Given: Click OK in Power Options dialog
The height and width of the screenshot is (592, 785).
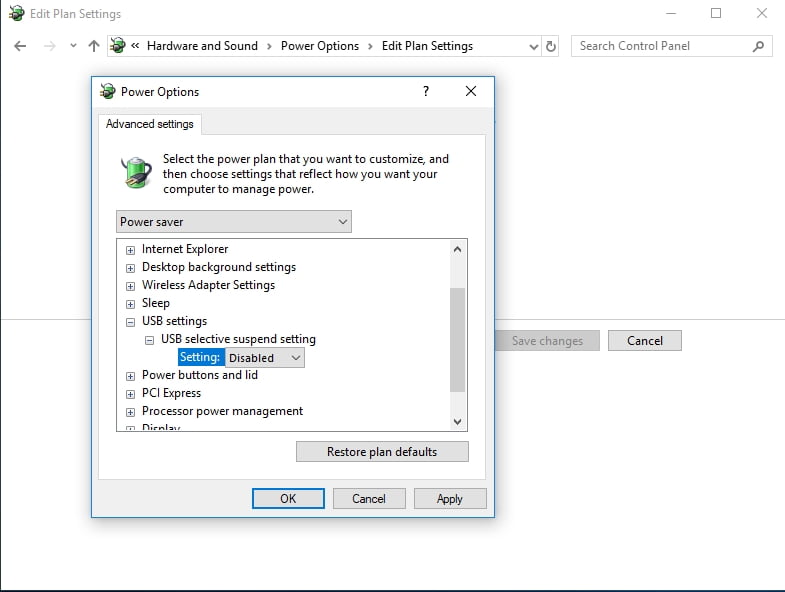Looking at the screenshot, I should 288,498.
